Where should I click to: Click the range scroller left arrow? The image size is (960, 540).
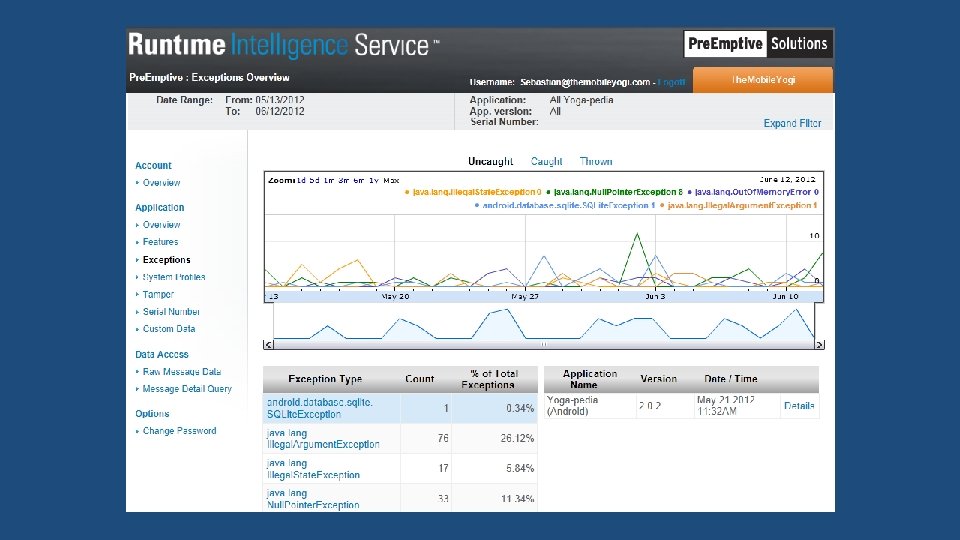coord(268,345)
